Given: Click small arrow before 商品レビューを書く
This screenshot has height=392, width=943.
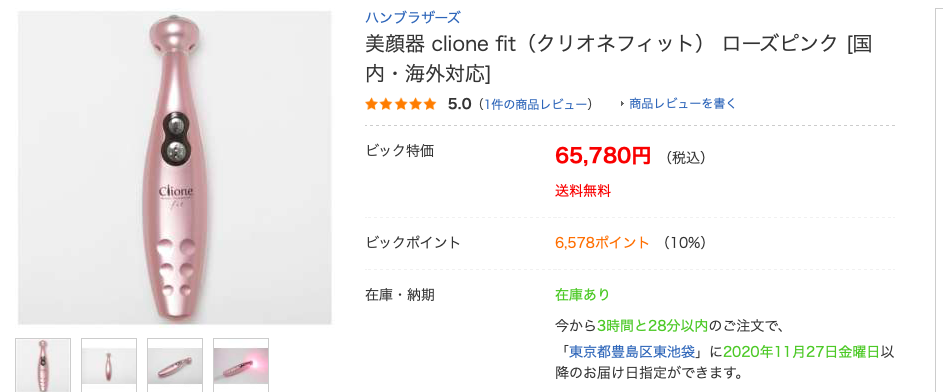Looking at the screenshot, I should coord(622,104).
